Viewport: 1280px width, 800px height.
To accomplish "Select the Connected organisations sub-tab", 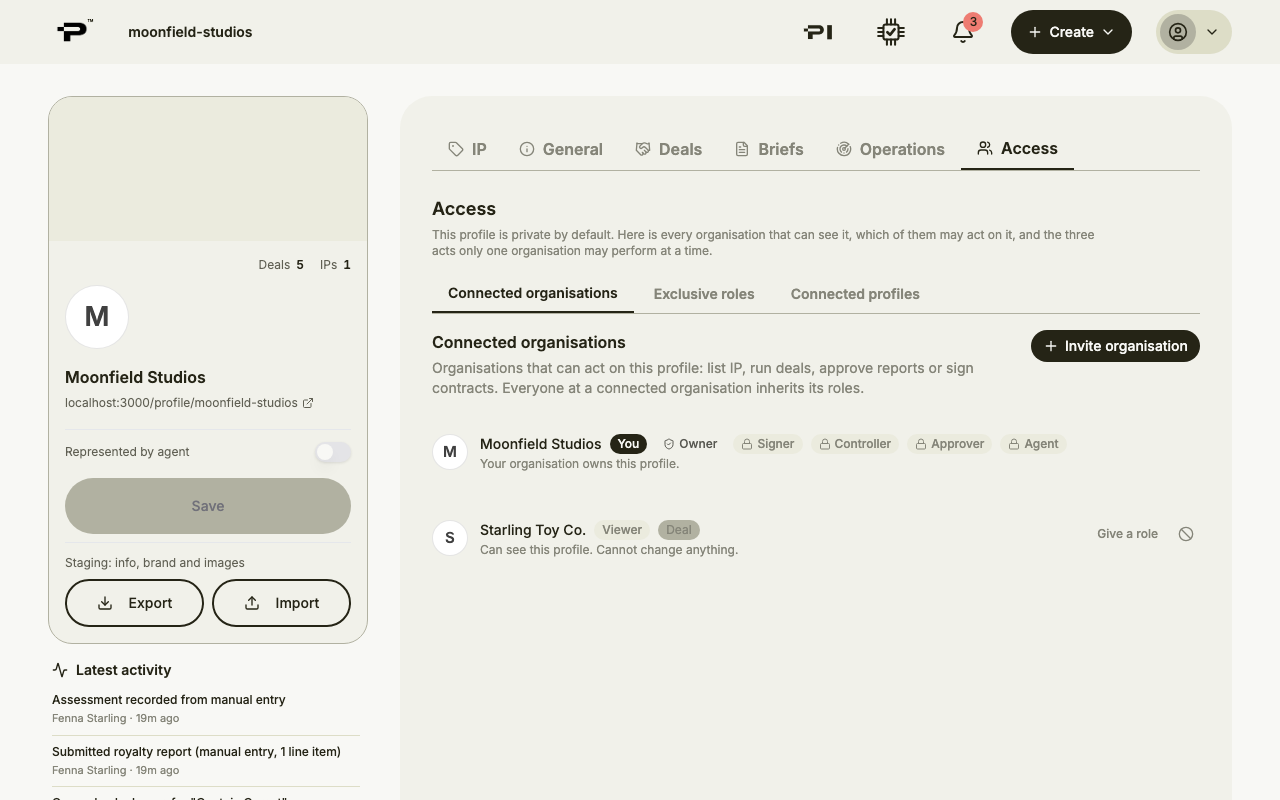I will [x=533, y=293].
